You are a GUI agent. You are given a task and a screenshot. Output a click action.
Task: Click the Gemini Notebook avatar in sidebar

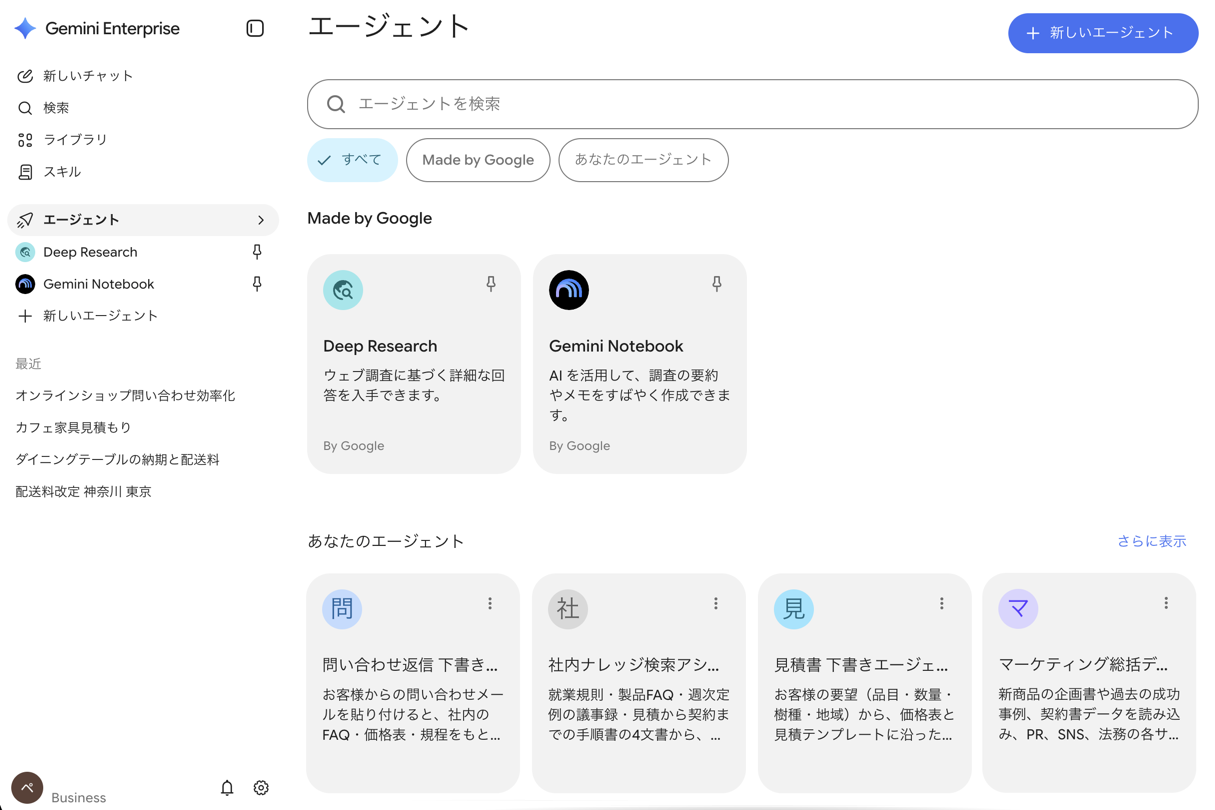coord(25,284)
